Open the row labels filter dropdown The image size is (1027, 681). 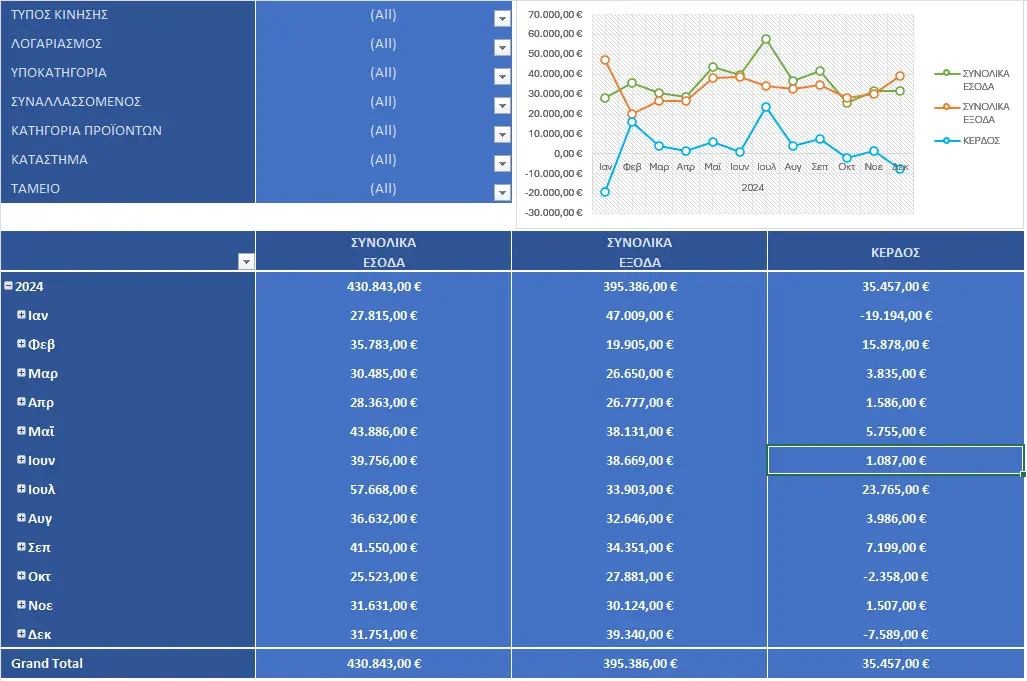(x=246, y=262)
